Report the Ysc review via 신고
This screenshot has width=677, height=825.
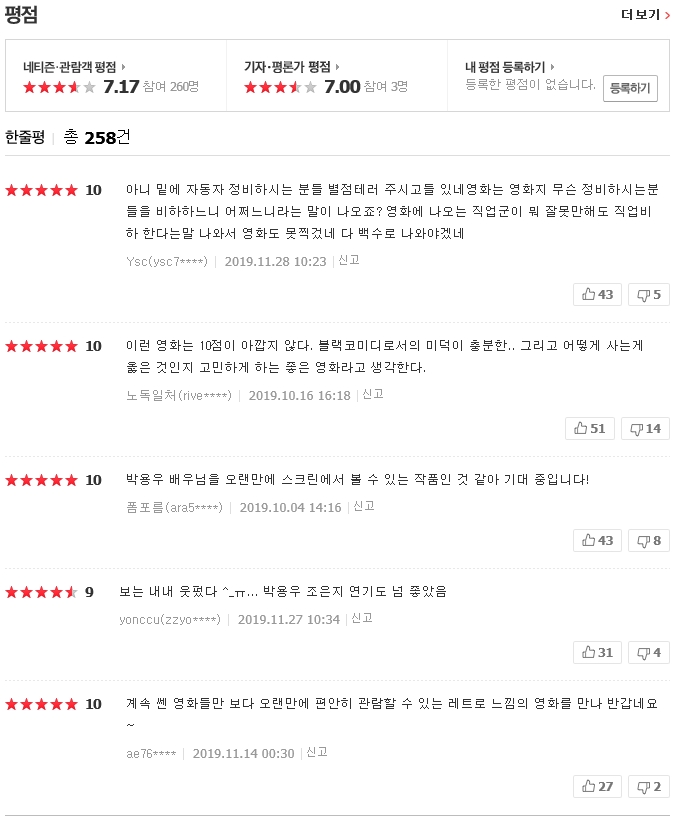349,260
